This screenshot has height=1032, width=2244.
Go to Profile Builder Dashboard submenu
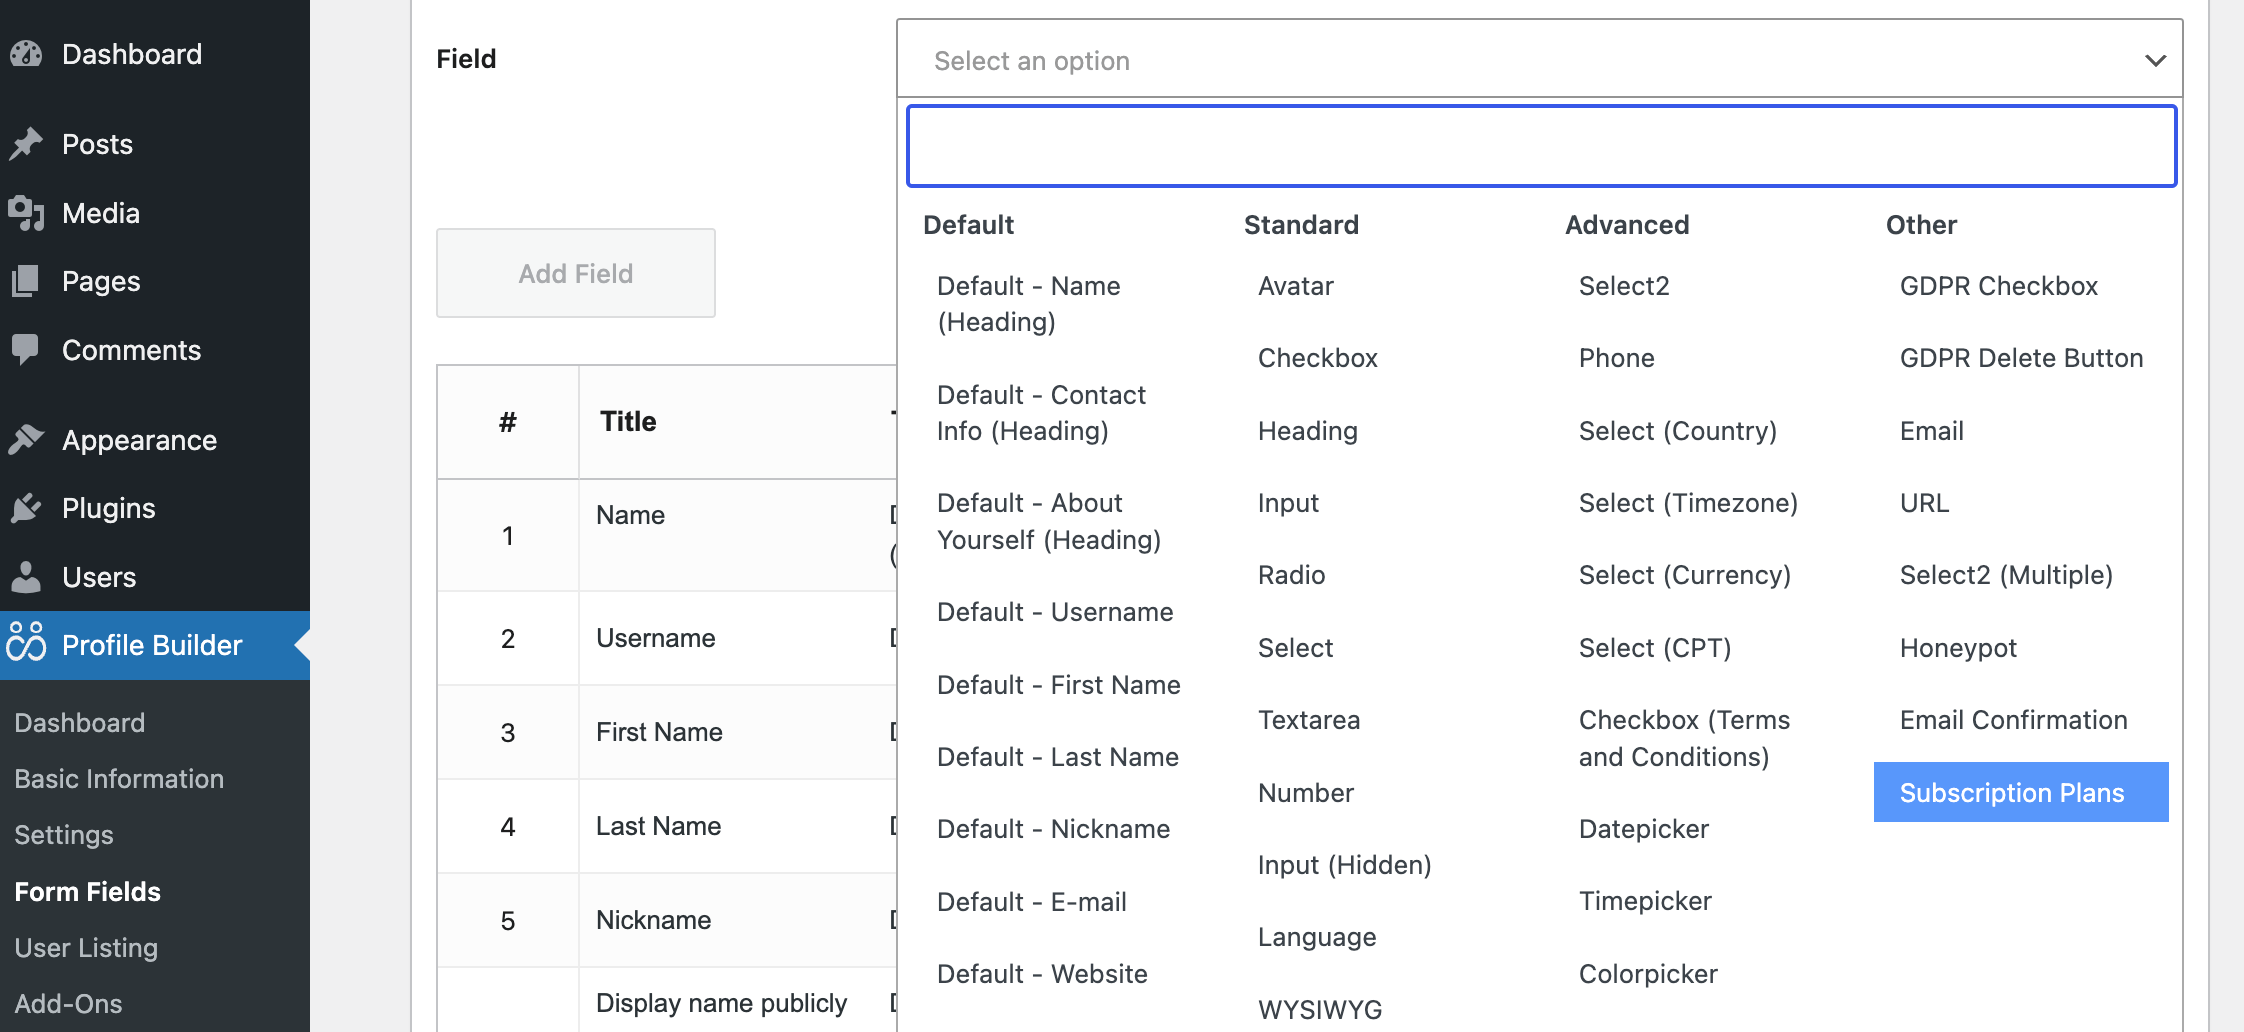point(80,722)
